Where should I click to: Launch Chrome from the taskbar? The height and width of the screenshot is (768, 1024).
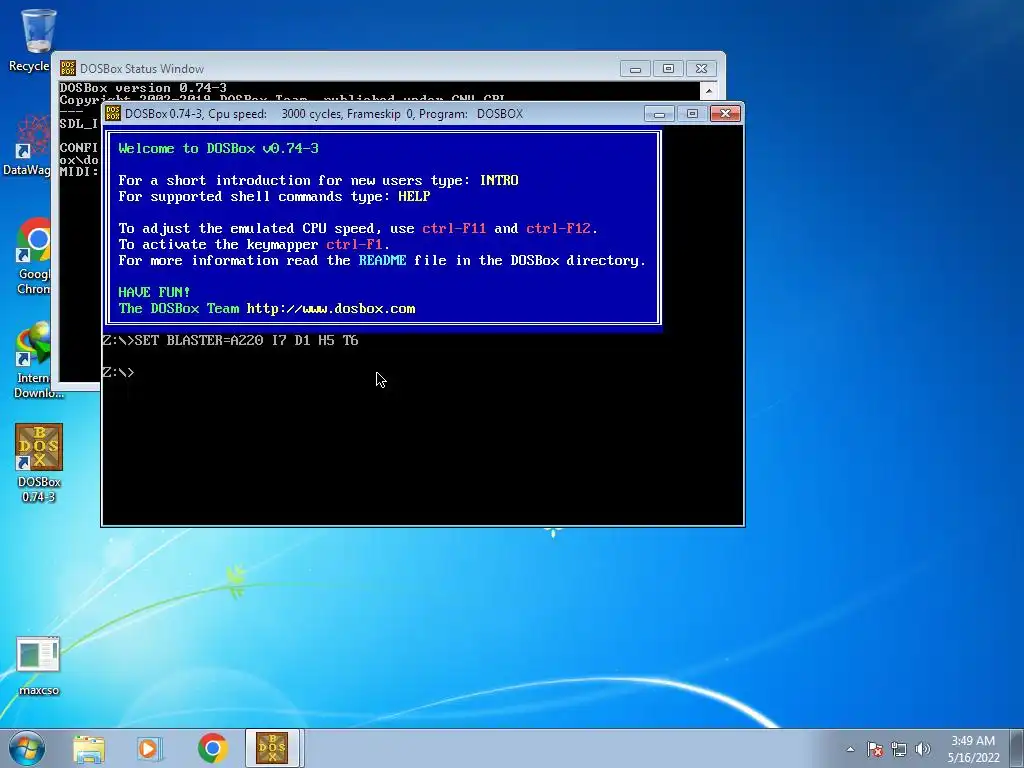212,748
